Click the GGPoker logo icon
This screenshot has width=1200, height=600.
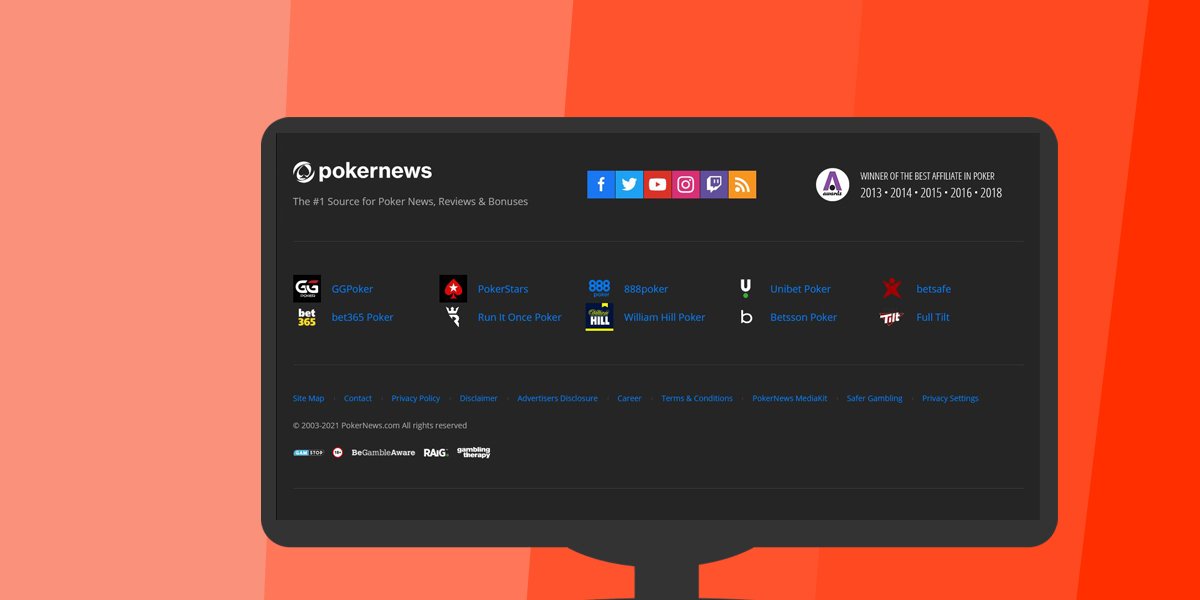coord(307,288)
